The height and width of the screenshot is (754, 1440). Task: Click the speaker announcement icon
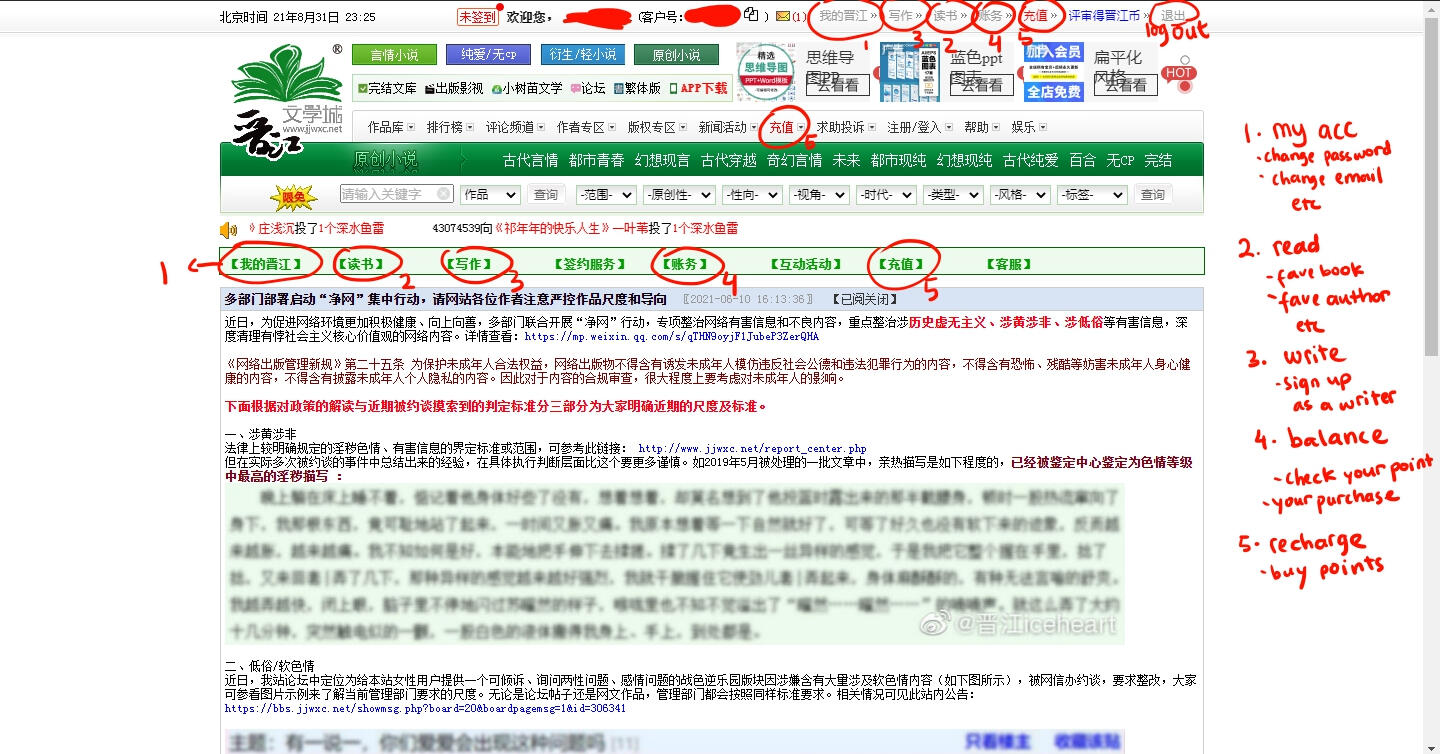(228, 229)
